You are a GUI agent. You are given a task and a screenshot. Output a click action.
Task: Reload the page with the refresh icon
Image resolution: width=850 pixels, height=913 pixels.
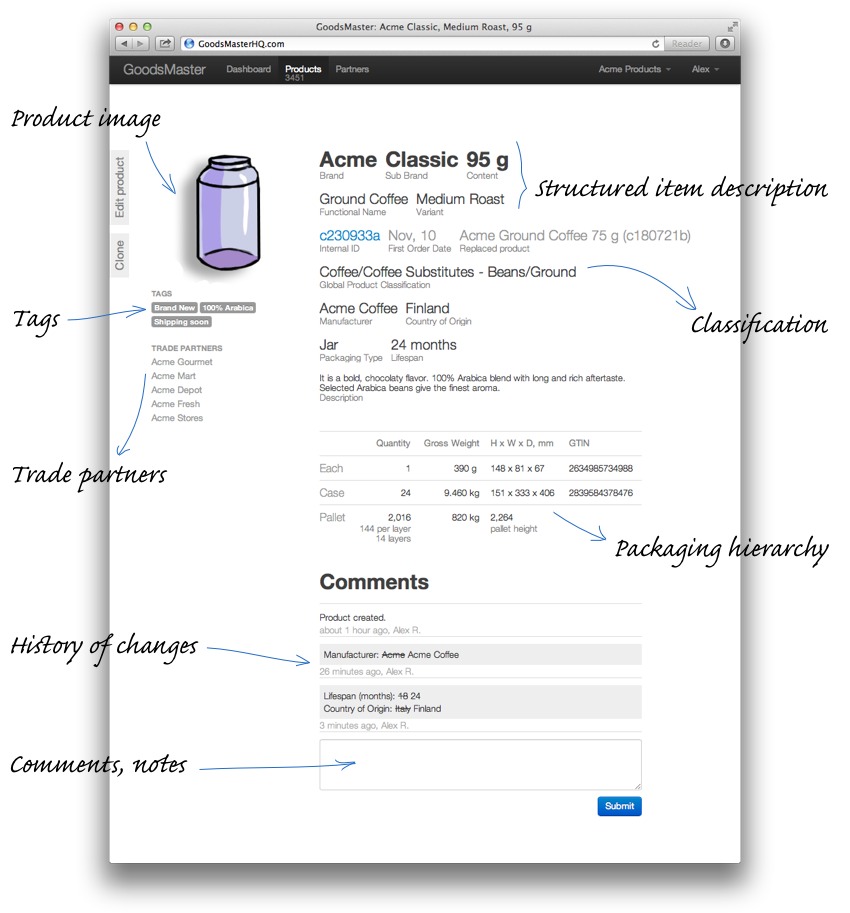tap(656, 44)
